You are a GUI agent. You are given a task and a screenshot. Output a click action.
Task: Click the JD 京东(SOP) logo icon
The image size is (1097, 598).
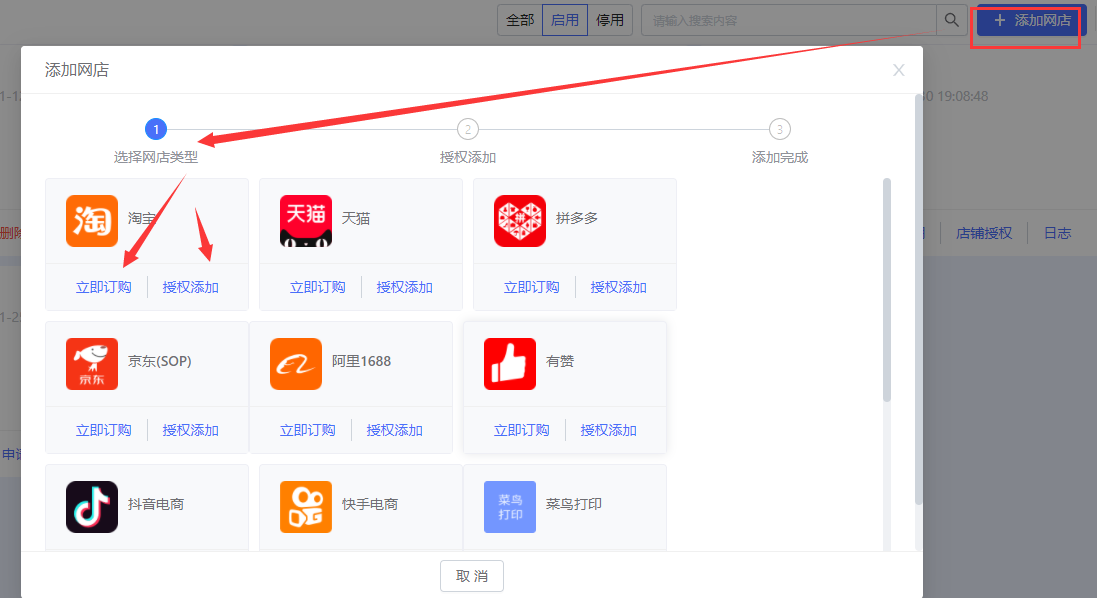[92, 364]
